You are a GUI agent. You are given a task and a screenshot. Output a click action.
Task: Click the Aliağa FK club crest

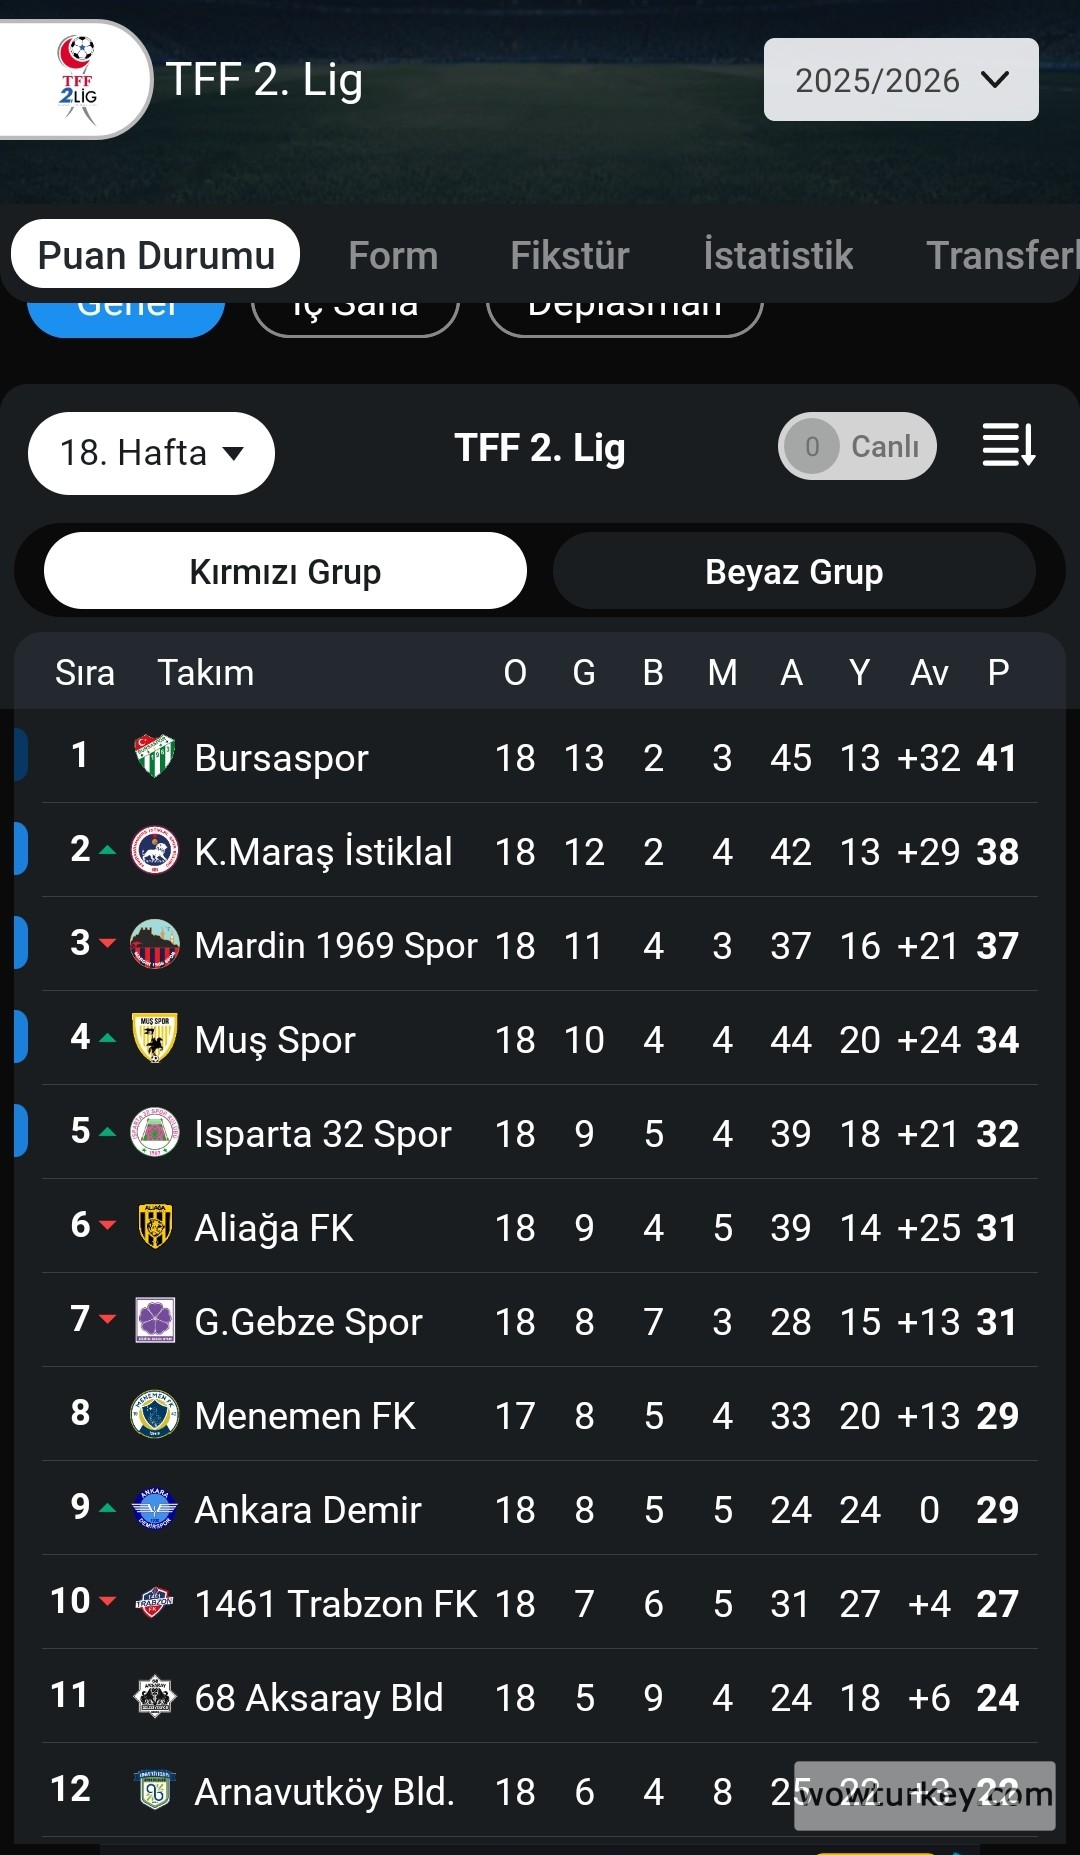[x=155, y=1227]
